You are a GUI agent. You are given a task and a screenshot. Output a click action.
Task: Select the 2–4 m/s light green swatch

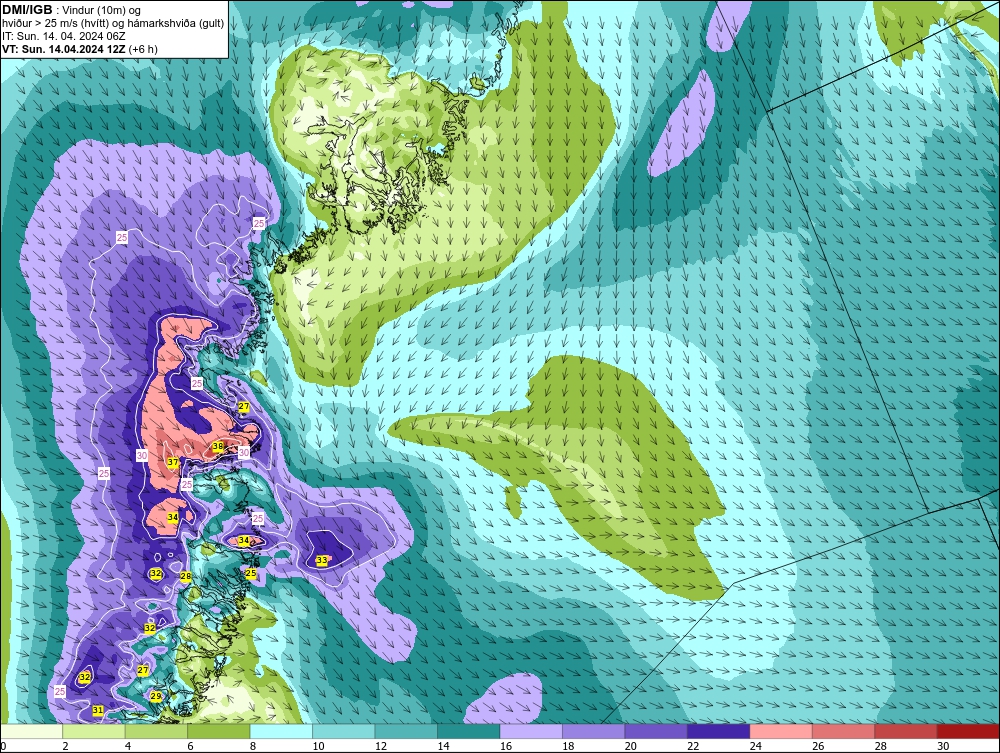click(94, 731)
